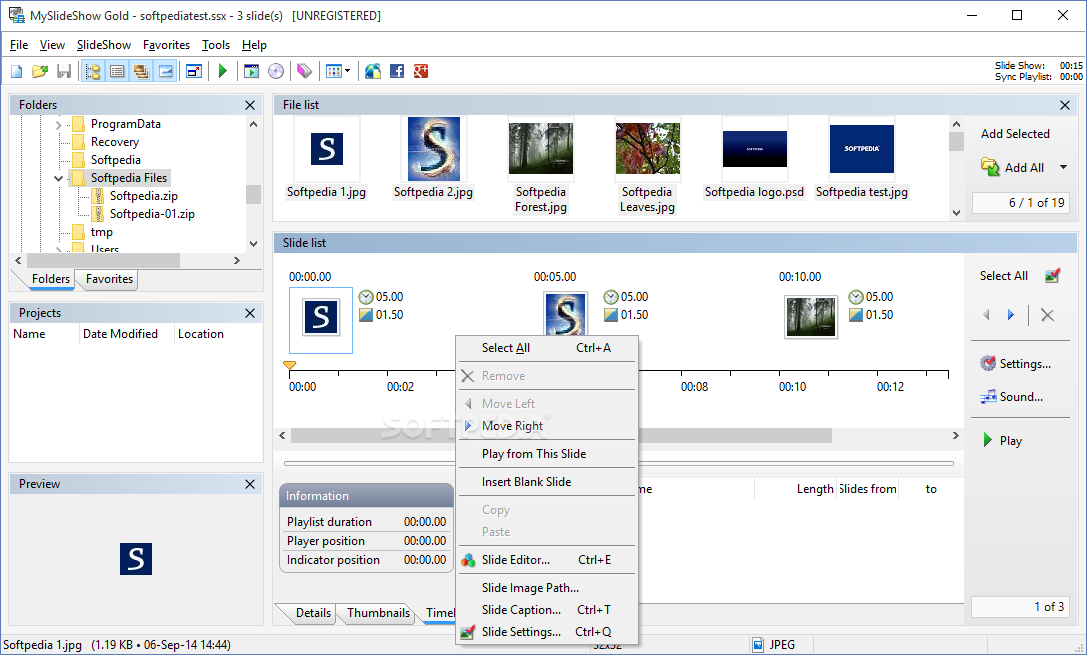Open the Favorites menu
Screen dimensions: 1087x655
[166, 45]
